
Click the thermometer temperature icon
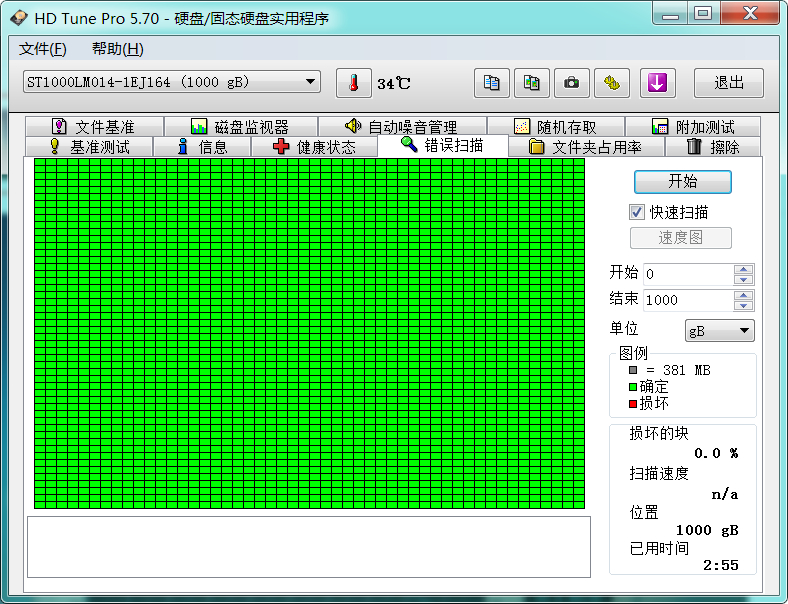[354, 83]
